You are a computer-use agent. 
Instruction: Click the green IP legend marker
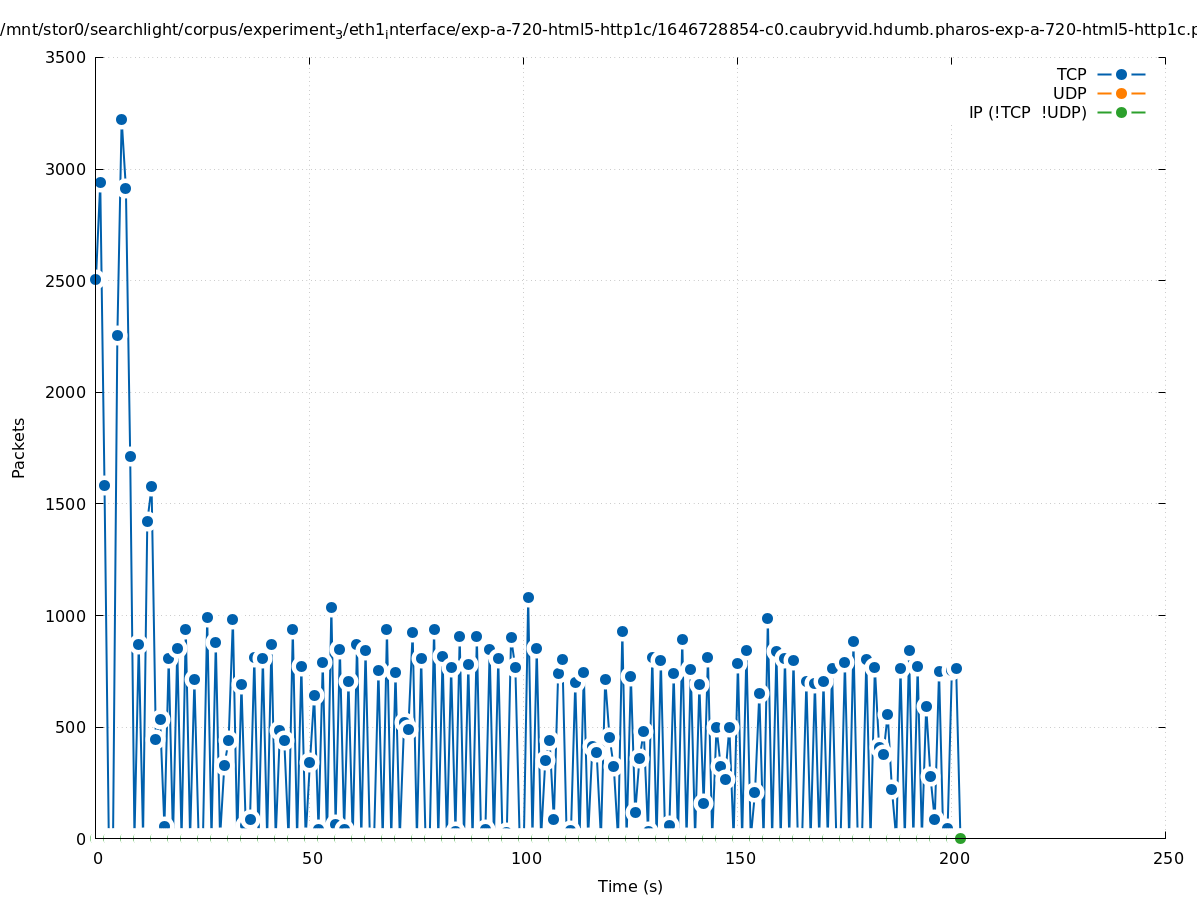click(x=1121, y=112)
